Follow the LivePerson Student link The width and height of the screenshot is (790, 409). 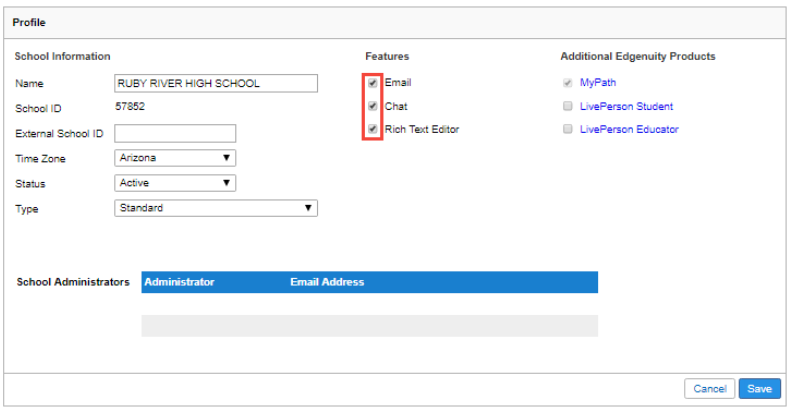point(626,106)
